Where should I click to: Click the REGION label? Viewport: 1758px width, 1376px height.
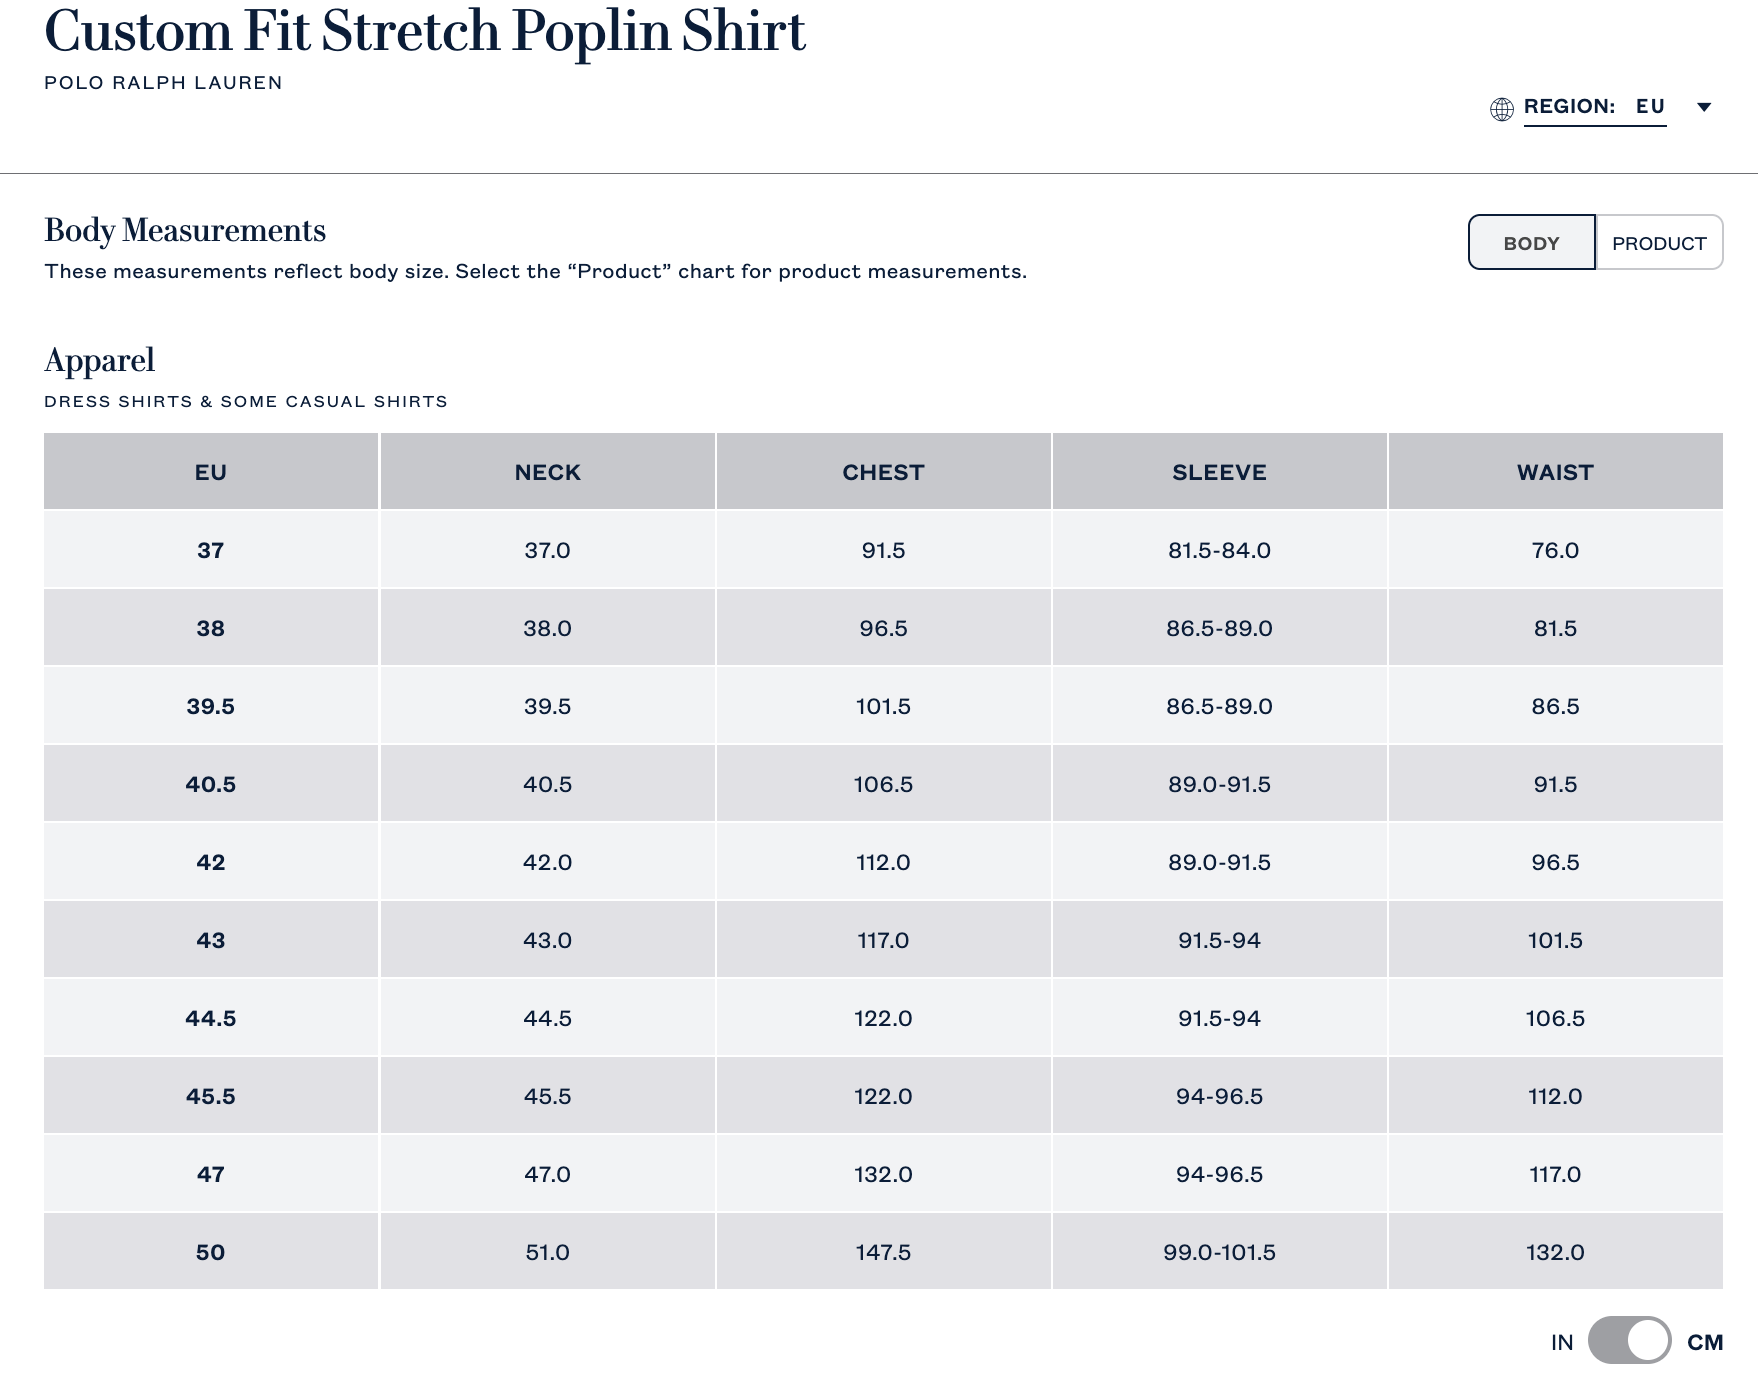(x=1569, y=107)
